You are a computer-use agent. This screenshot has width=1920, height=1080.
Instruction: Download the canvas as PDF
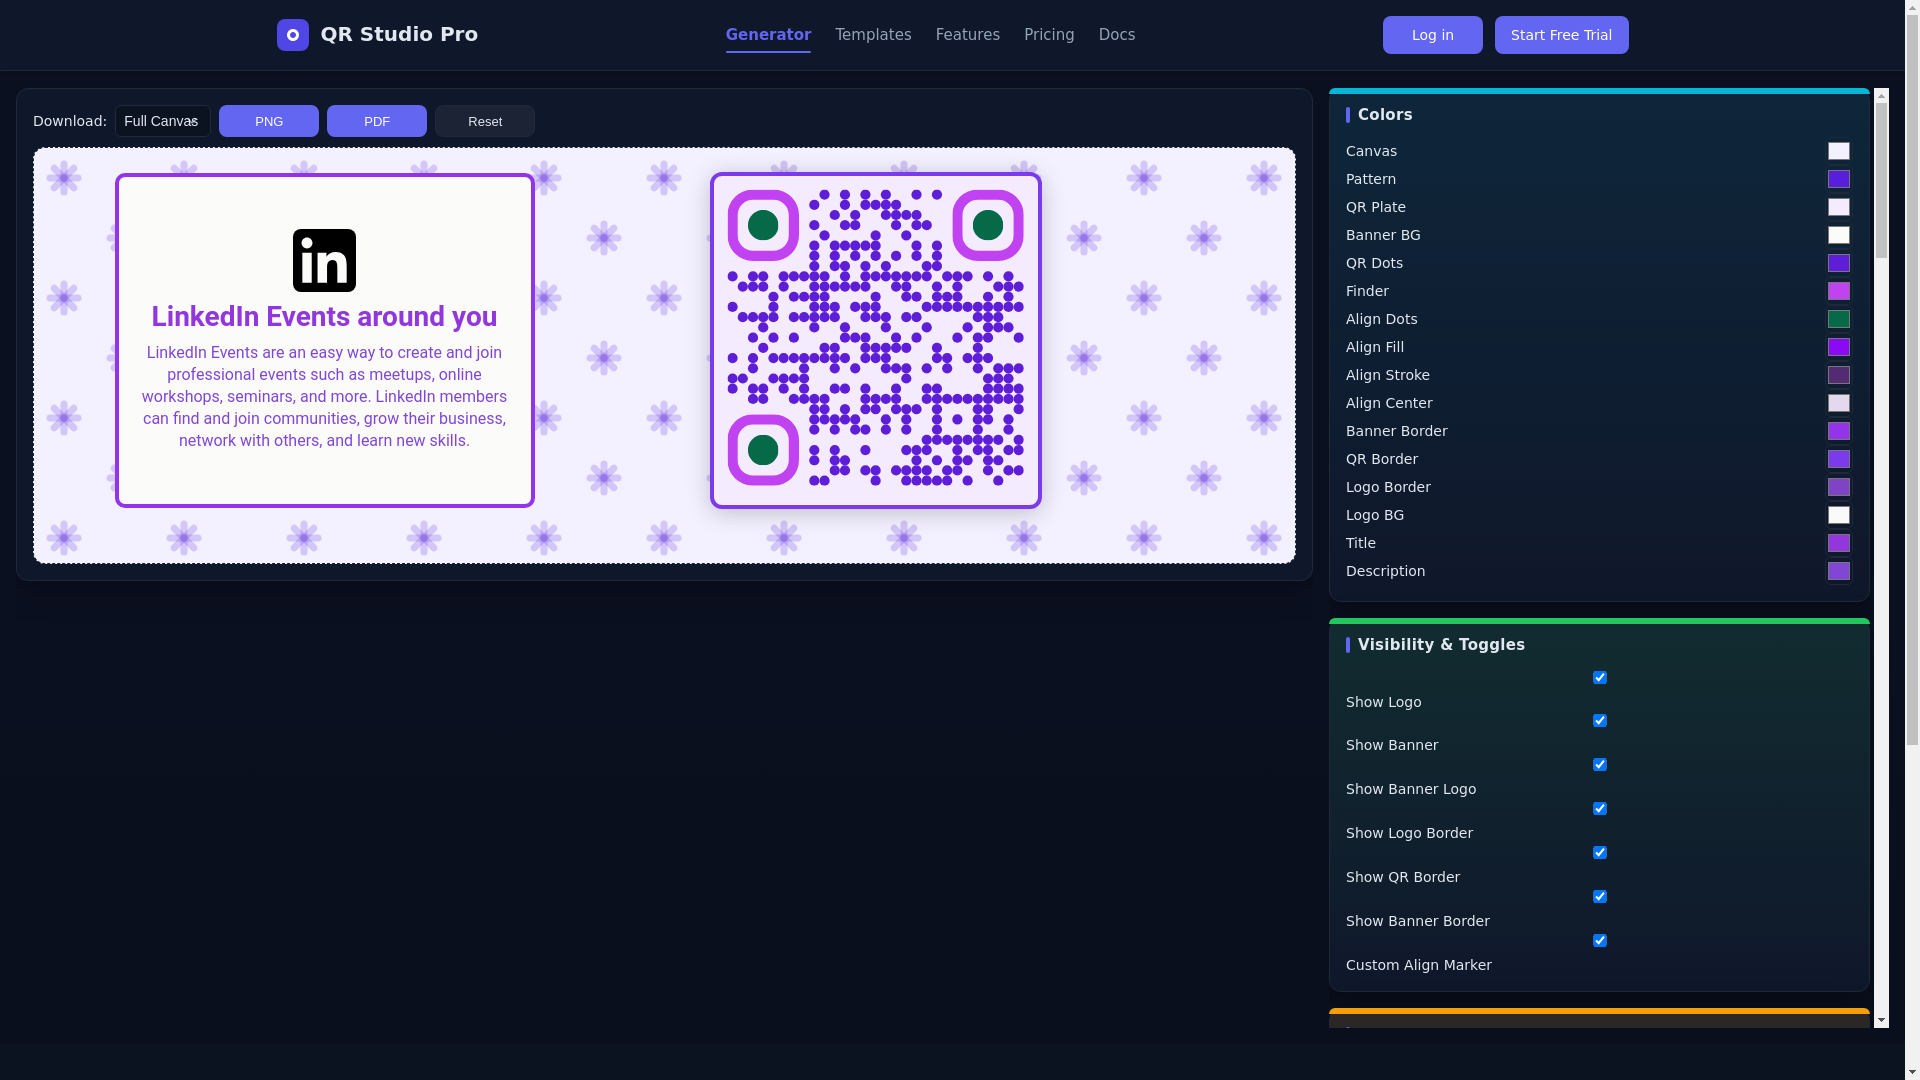377,121
